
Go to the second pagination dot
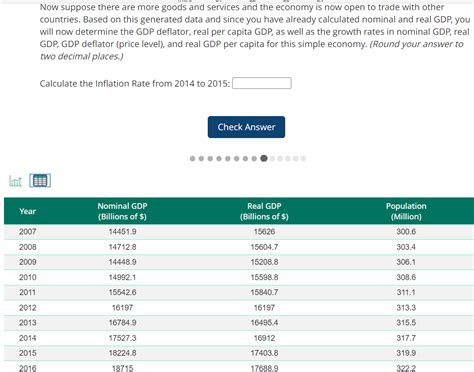coord(201,158)
